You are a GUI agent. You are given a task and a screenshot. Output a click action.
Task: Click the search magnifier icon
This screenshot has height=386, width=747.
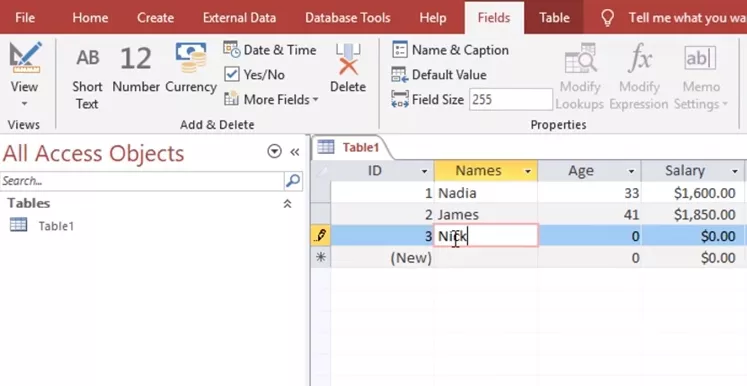(x=293, y=181)
